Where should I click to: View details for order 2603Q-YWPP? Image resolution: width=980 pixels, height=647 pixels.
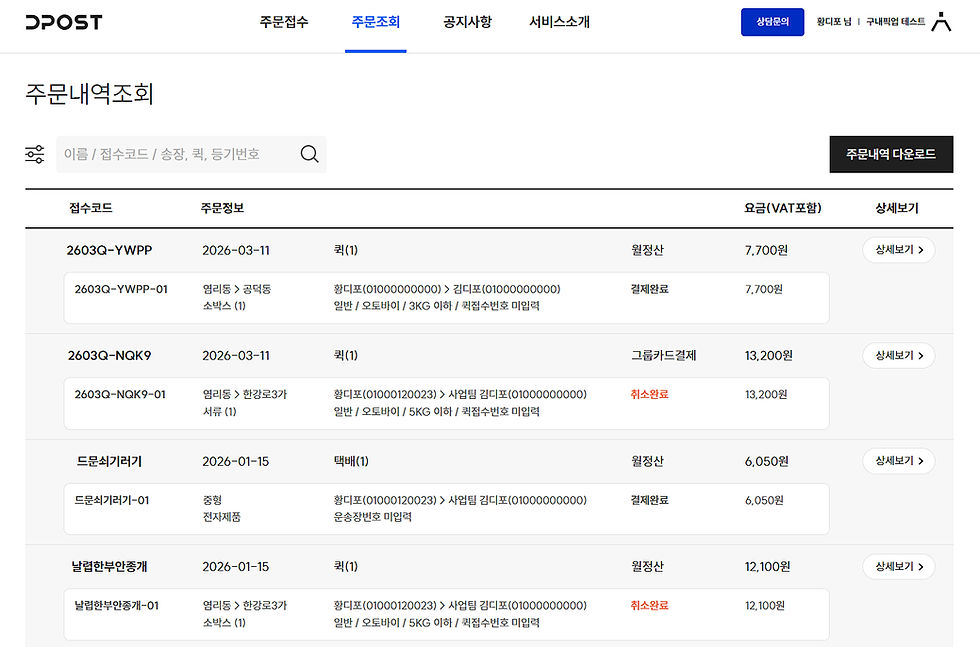tap(899, 250)
